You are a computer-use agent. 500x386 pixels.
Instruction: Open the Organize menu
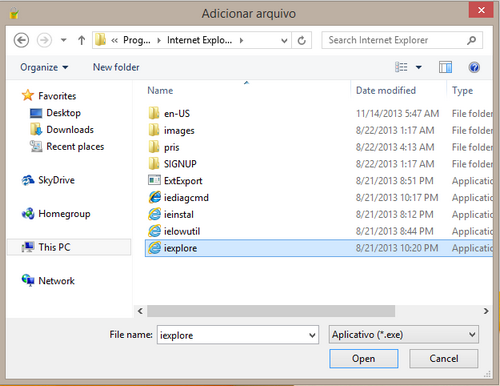[44, 67]
